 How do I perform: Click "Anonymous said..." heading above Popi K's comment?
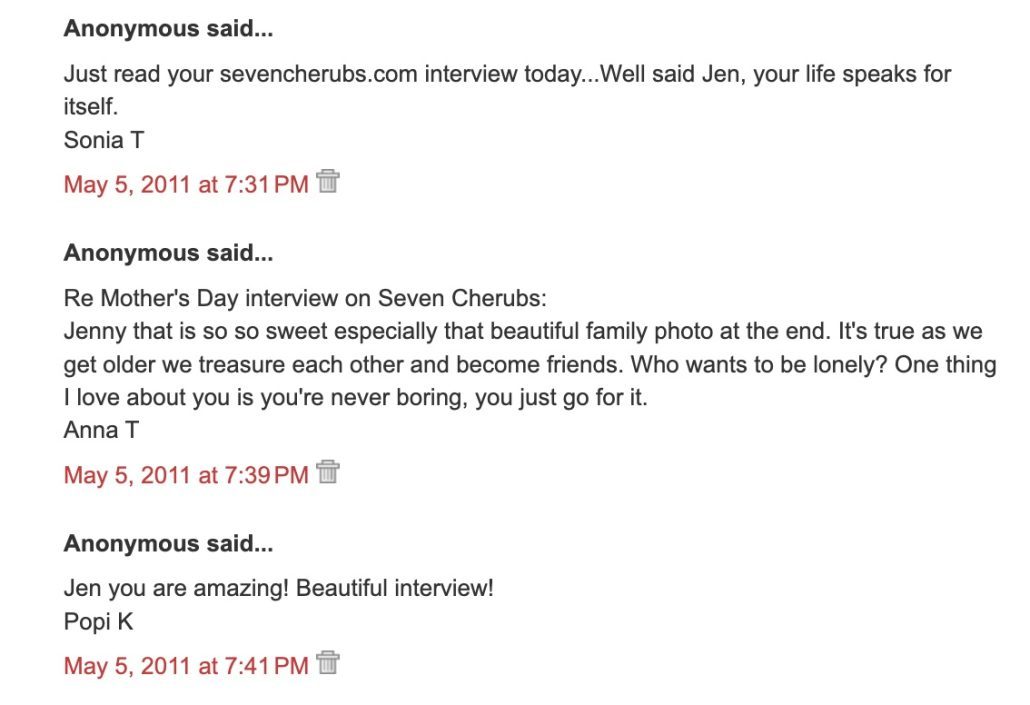click(x=168, y=544)
